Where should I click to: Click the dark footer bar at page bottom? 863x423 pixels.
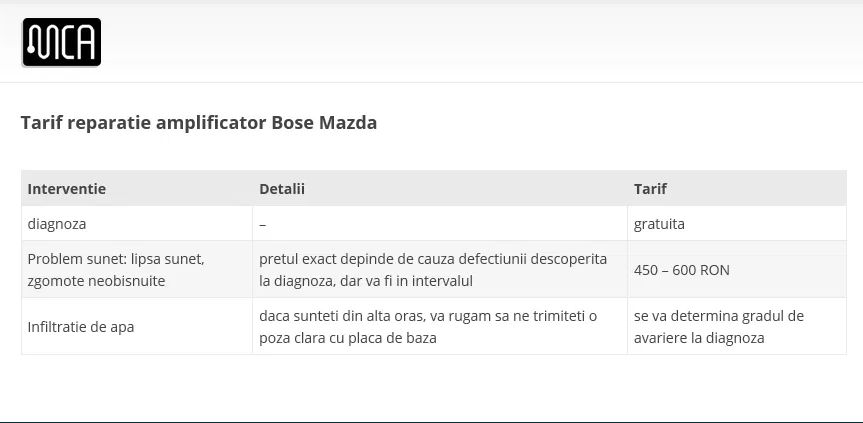[x=431, y=421]
